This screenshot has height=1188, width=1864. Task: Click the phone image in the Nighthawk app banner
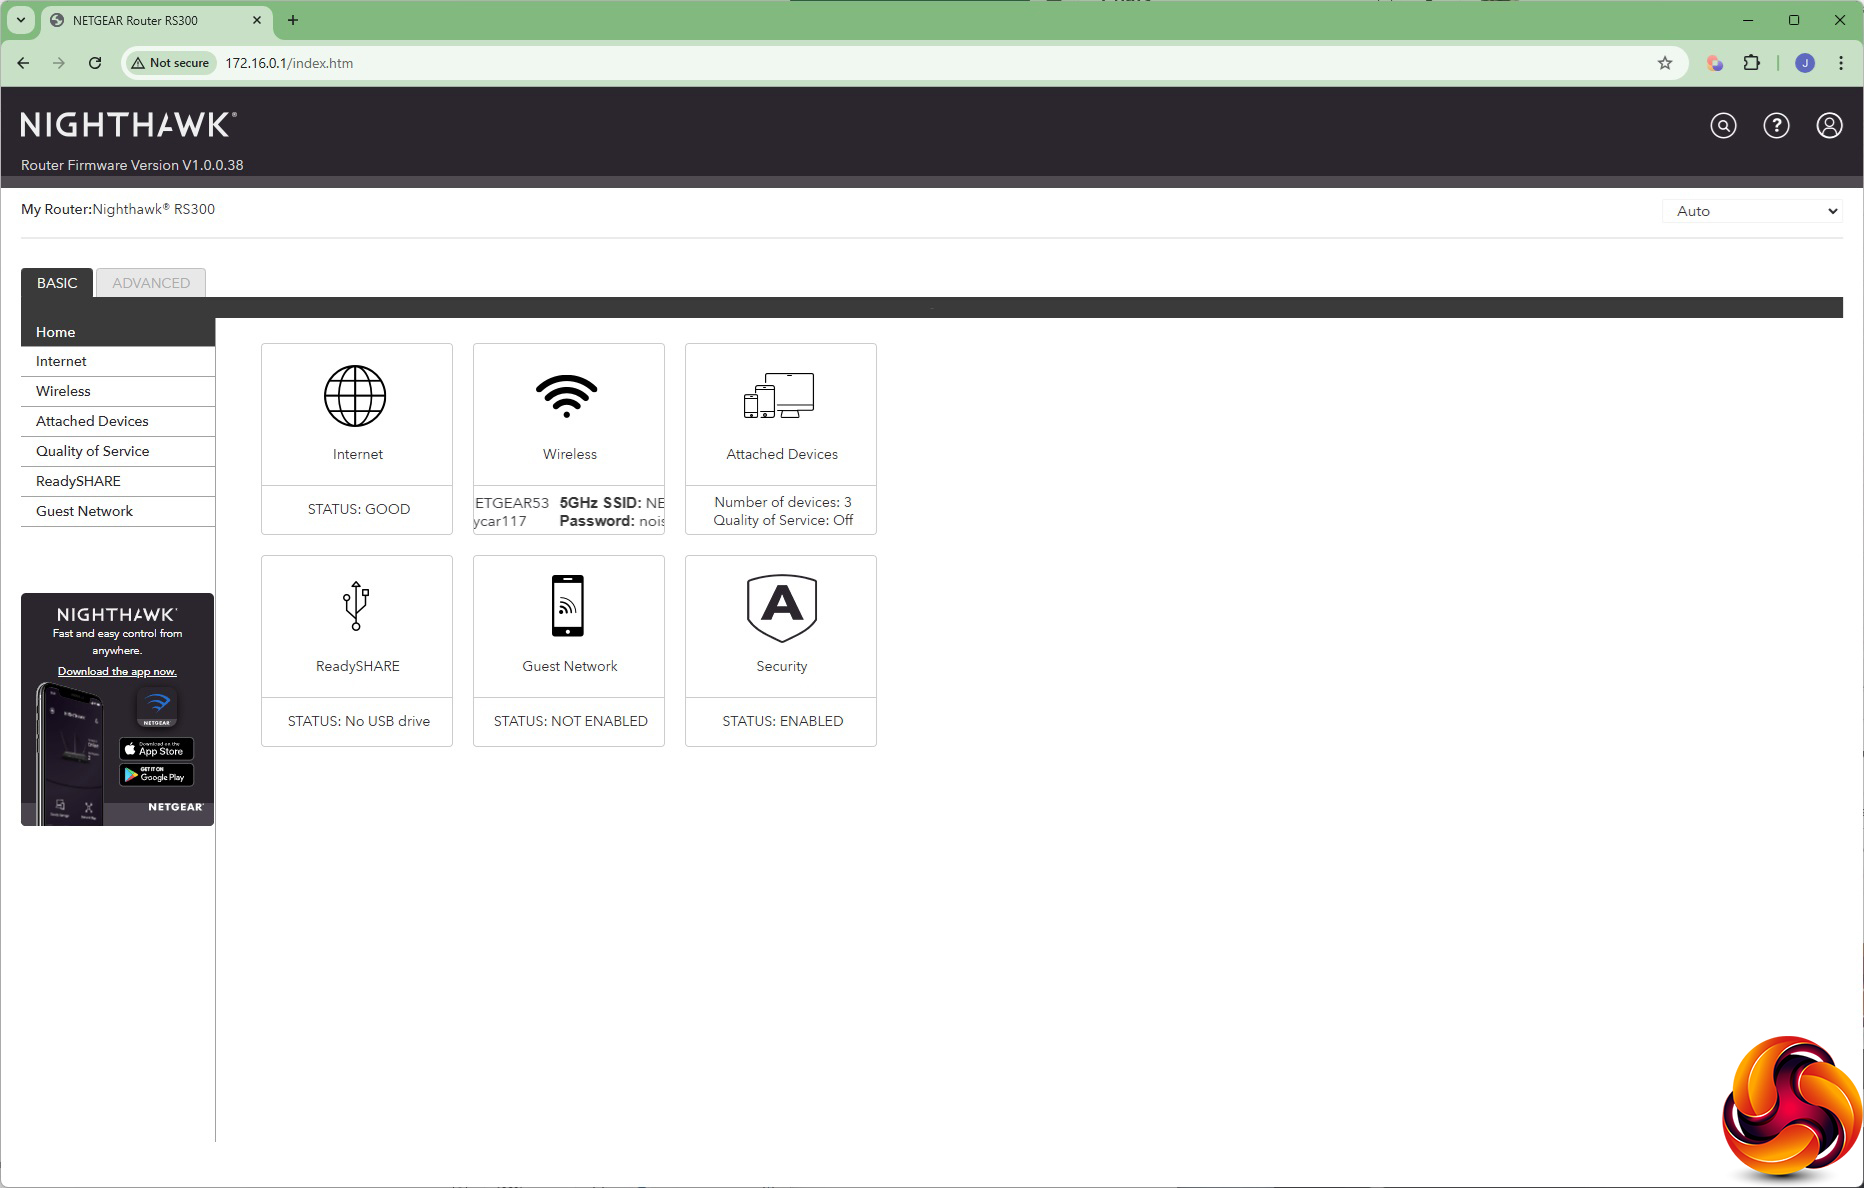pos(69,753)
